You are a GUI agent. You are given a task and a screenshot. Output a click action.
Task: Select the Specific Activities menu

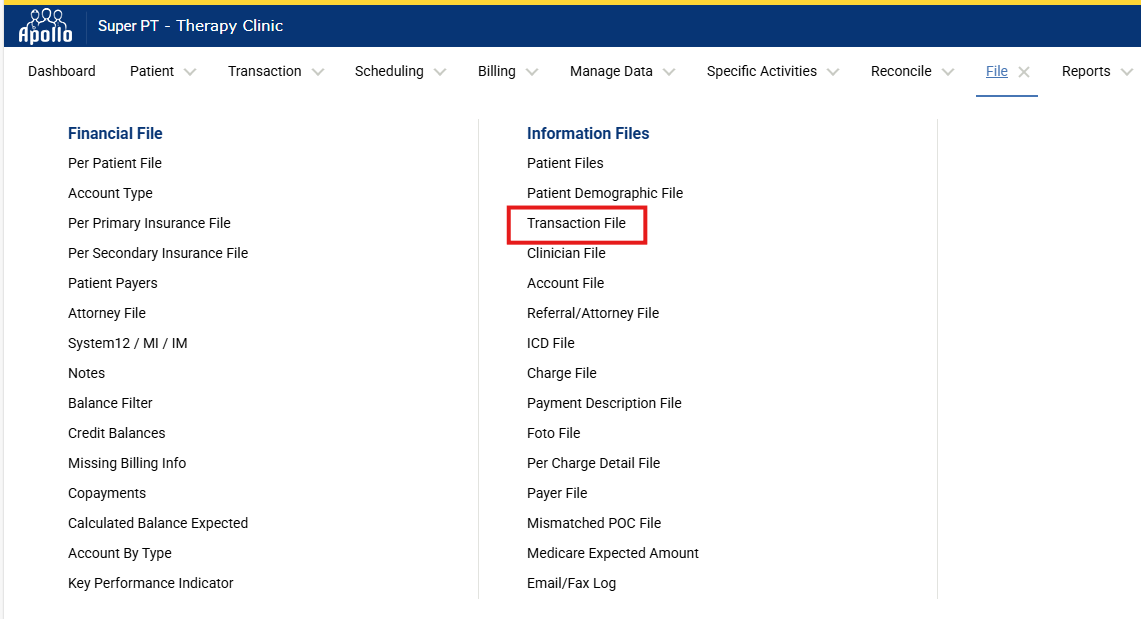tap(761, 71)
